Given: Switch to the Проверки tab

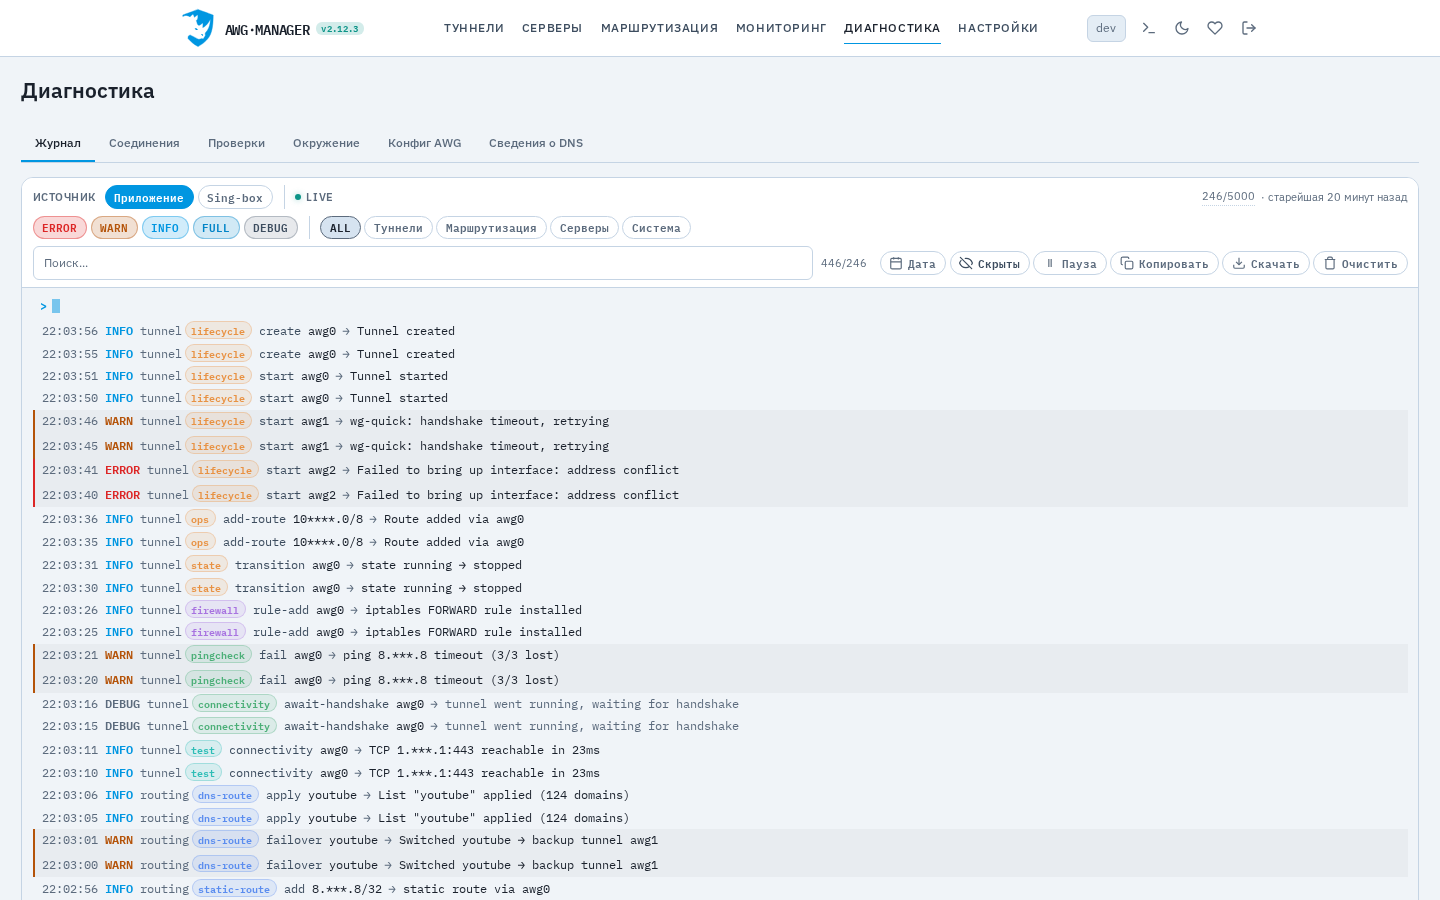Looking at the screenshot, I should point(236,143).
